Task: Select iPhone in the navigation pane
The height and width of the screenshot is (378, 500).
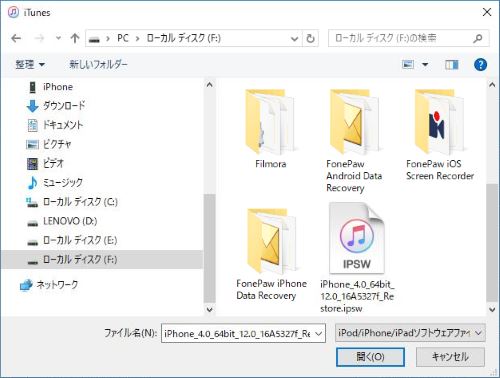Action: 58,87
